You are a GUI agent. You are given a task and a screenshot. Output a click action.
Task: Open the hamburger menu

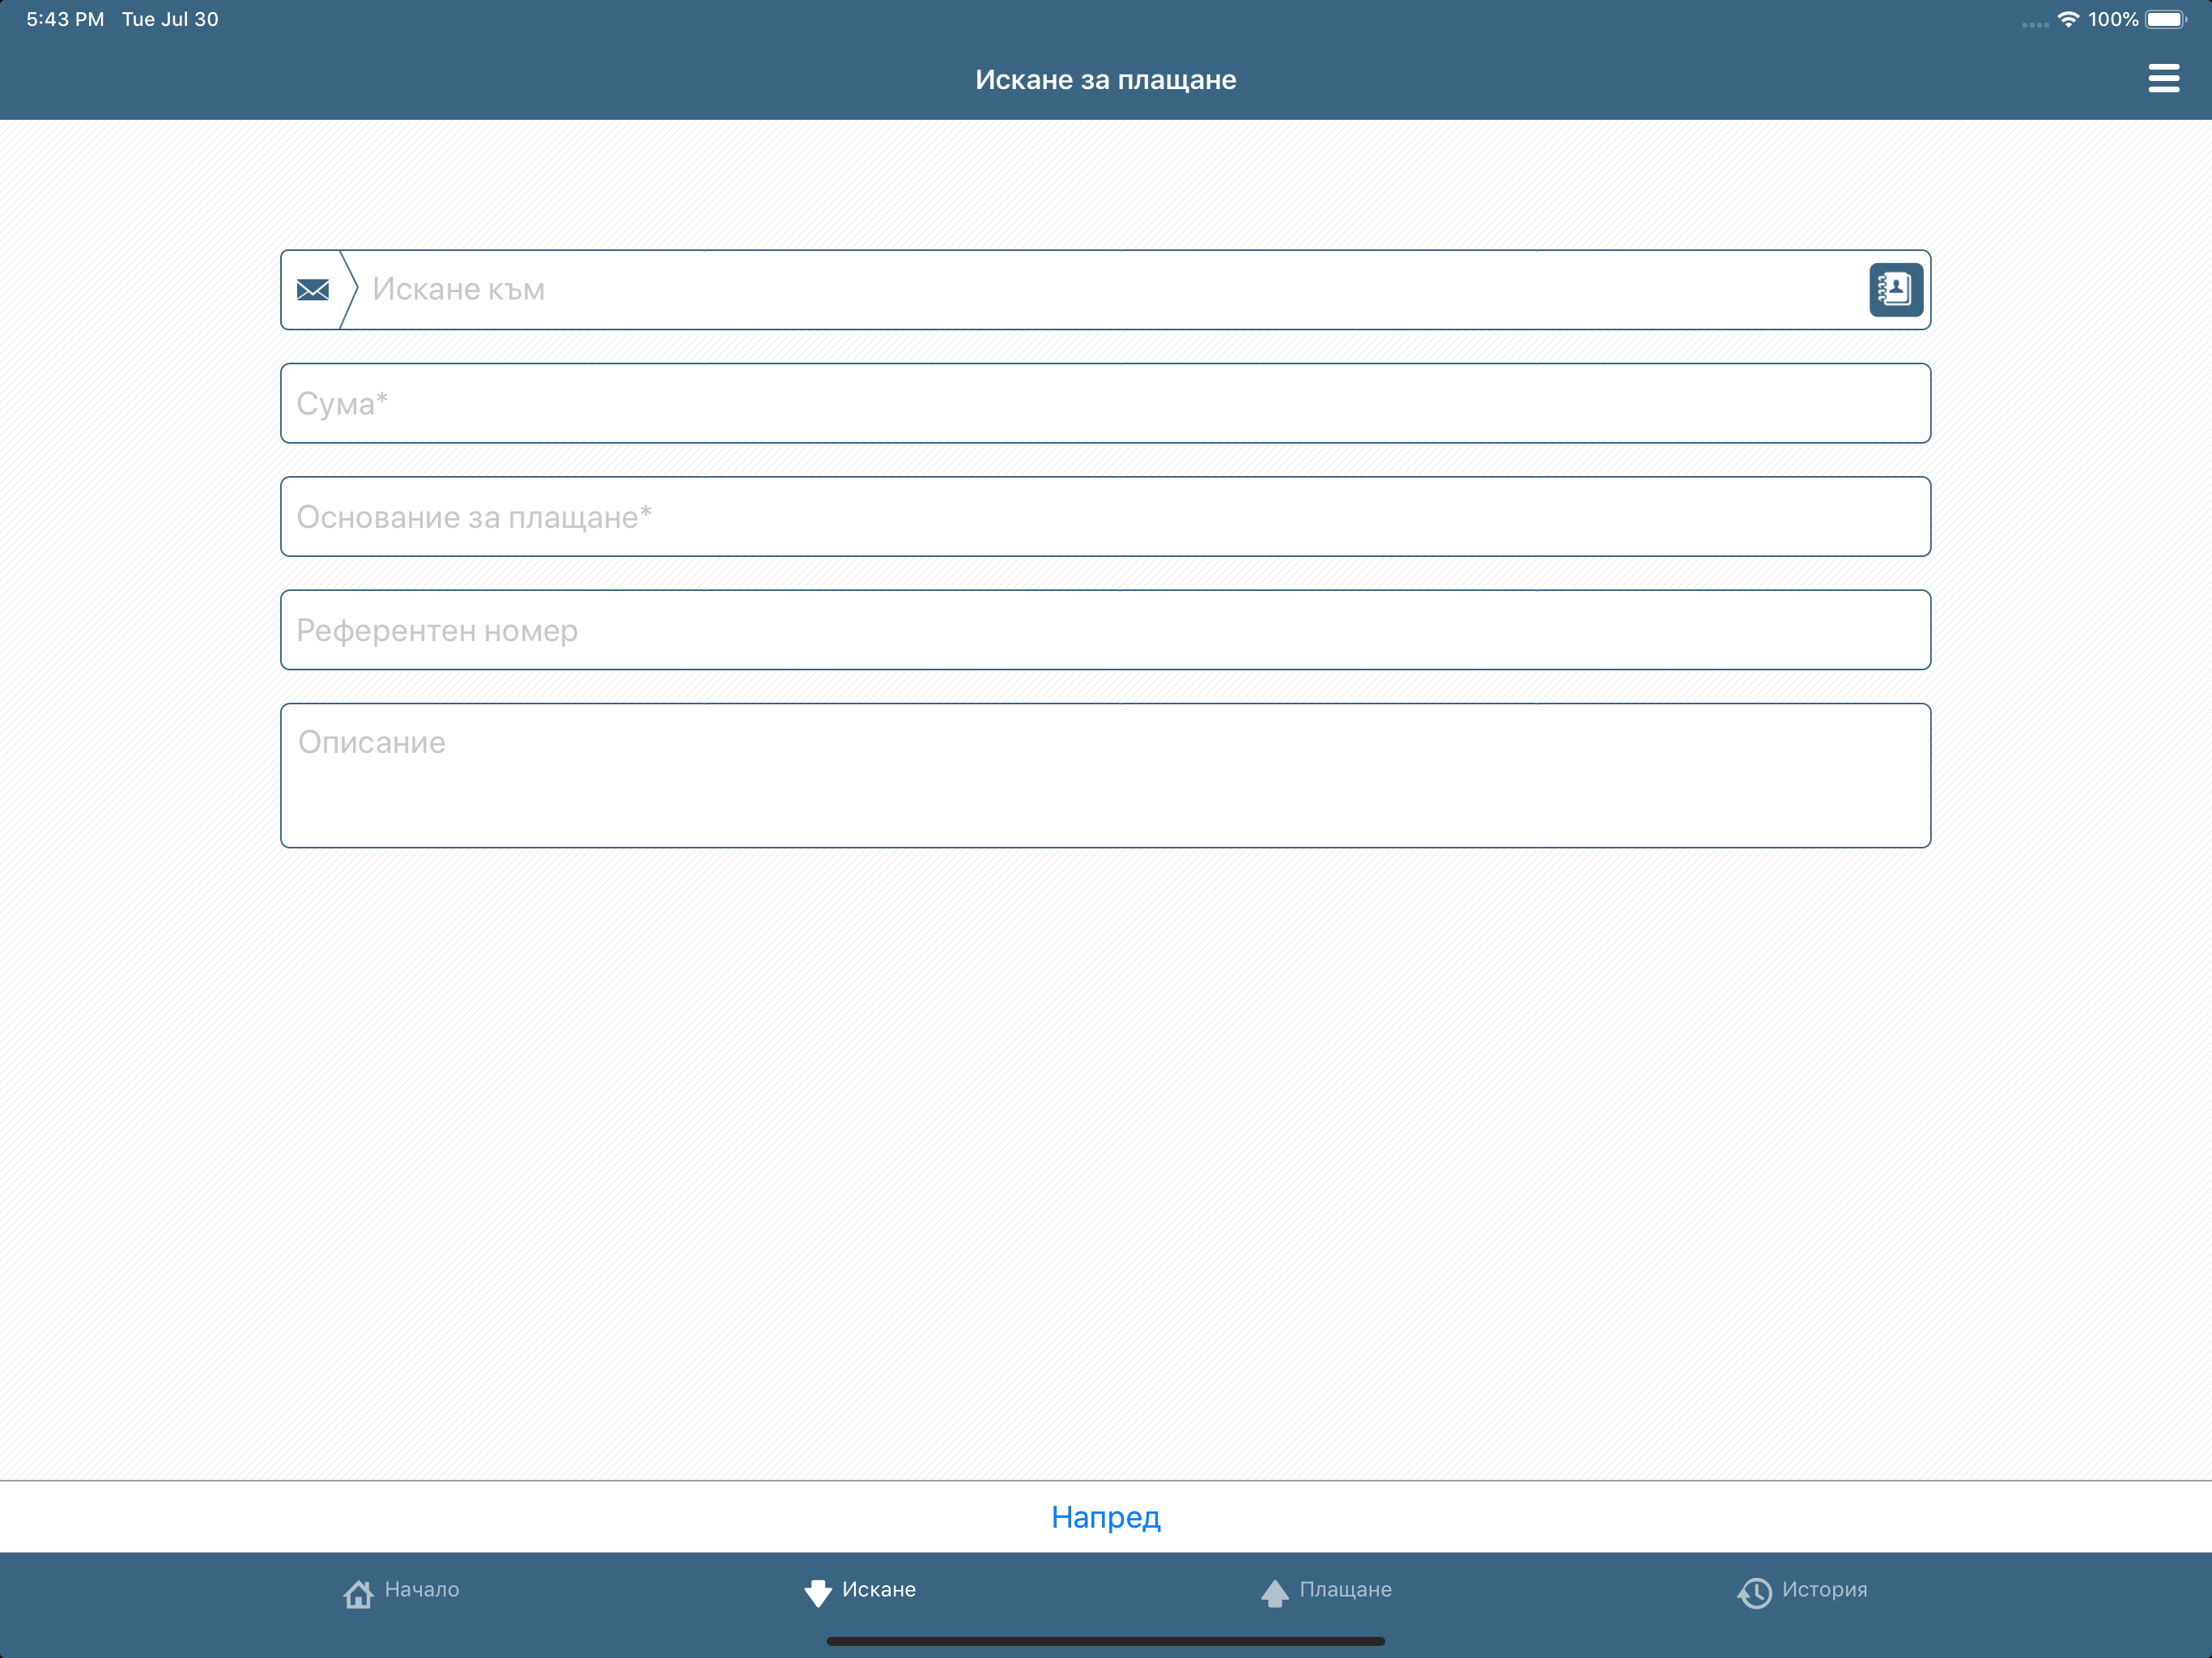tap(2163, 78)
